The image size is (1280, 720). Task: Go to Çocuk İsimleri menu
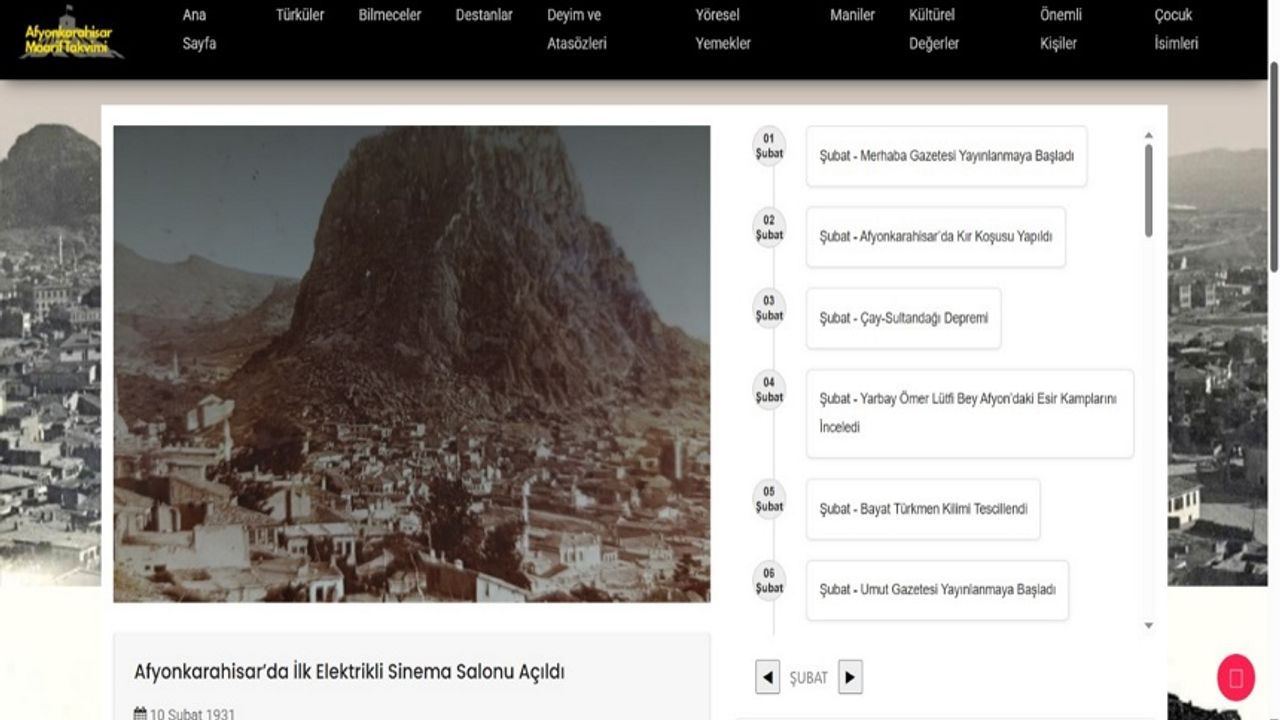tap(1176, 29)
